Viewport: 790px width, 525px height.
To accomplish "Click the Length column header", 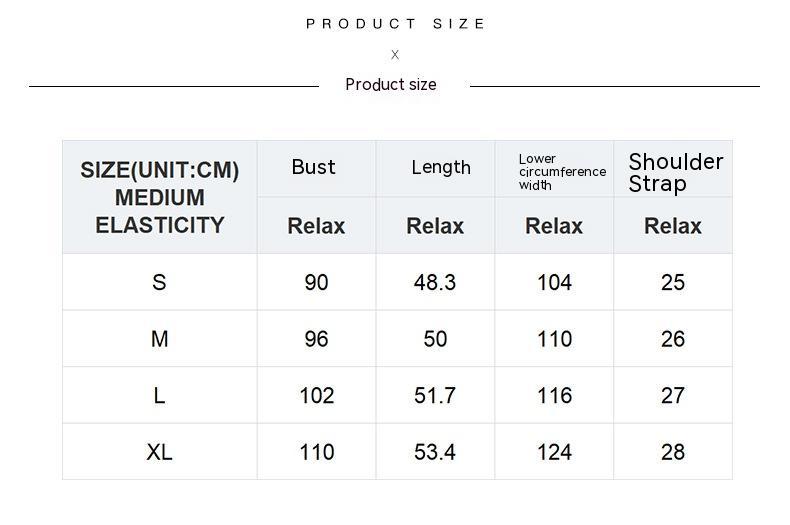I will [441, 167].
